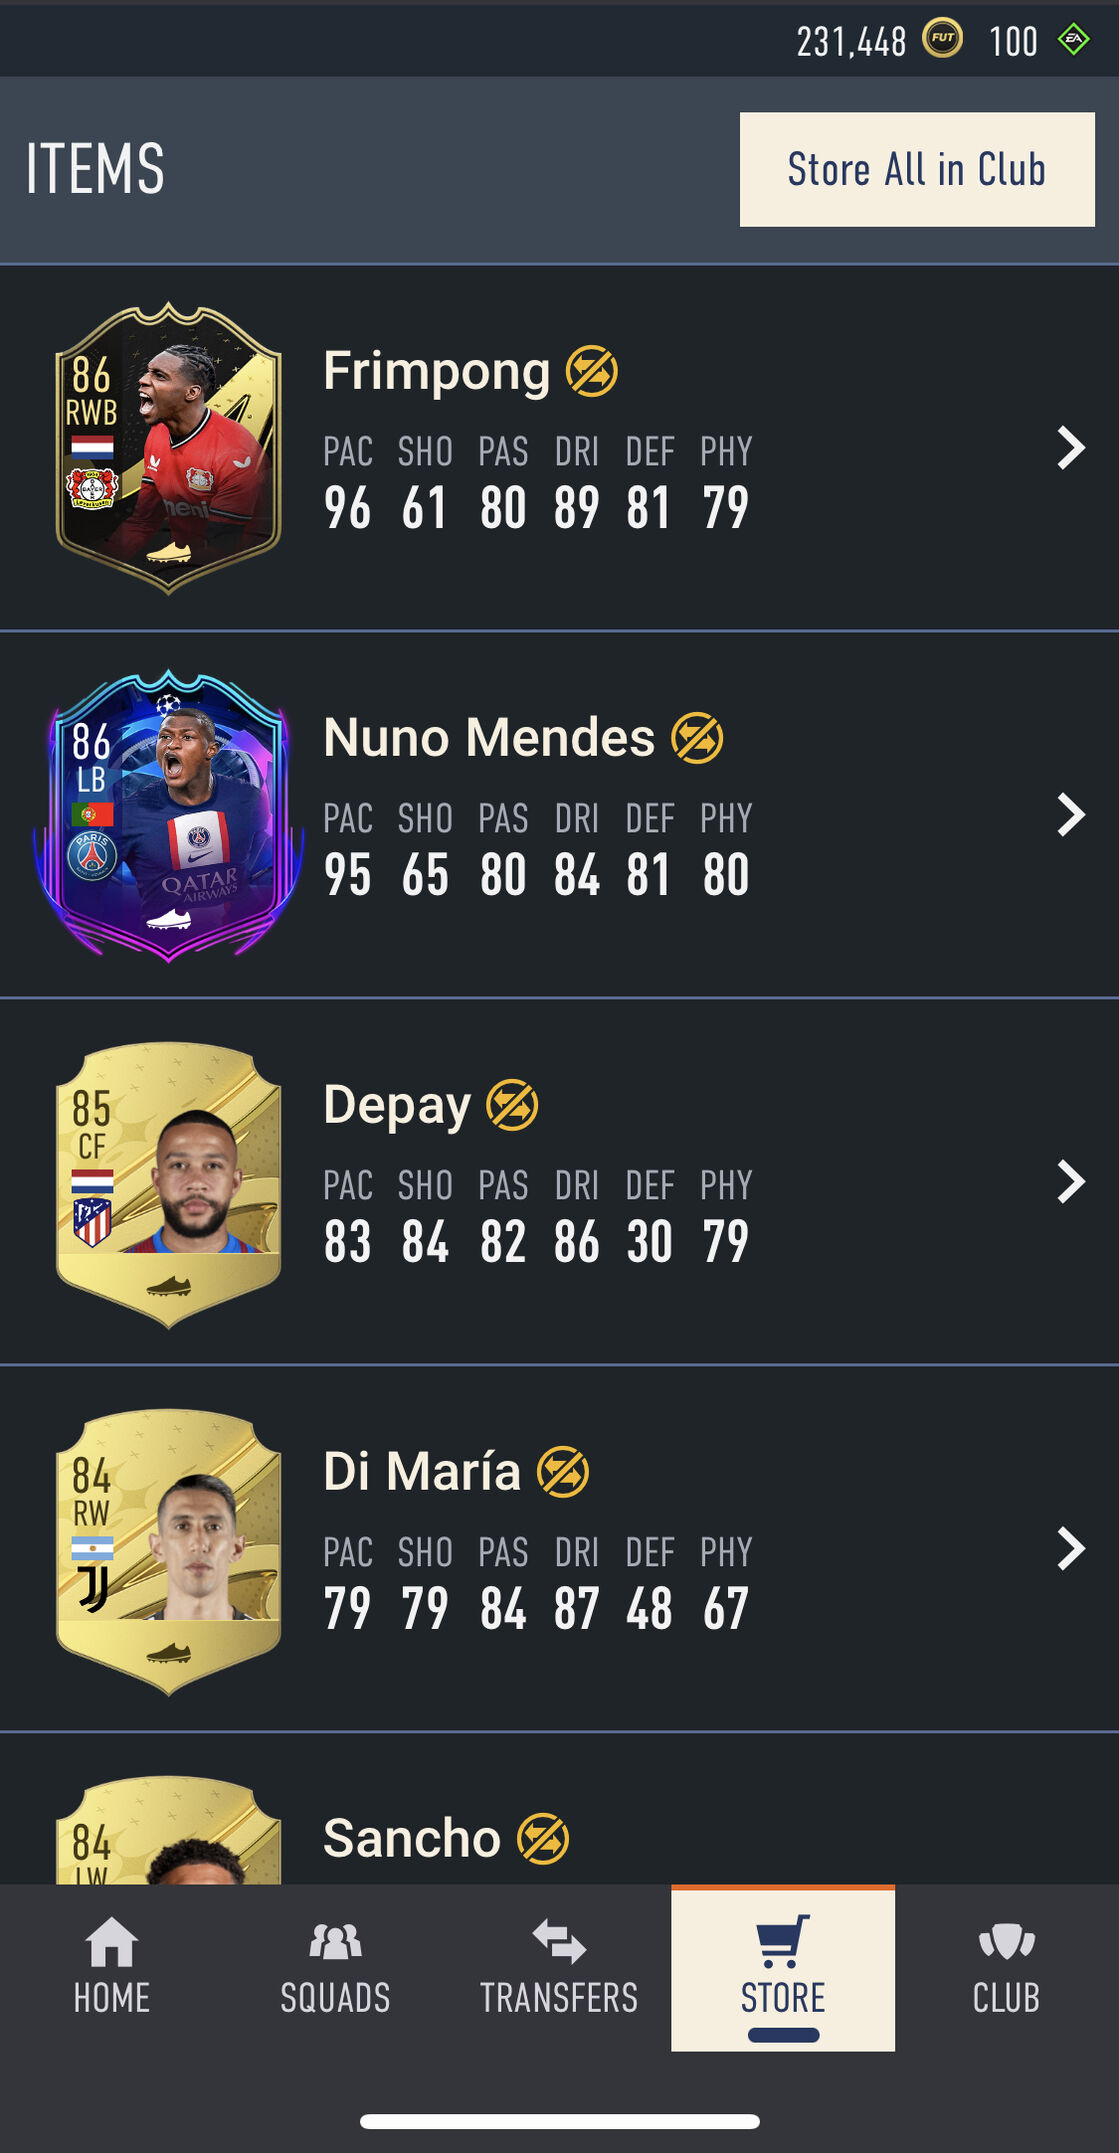Select the Nuno Mendes 86 LB card
The width and height of the screenshot is (1119, 2153).
[168, 815]
